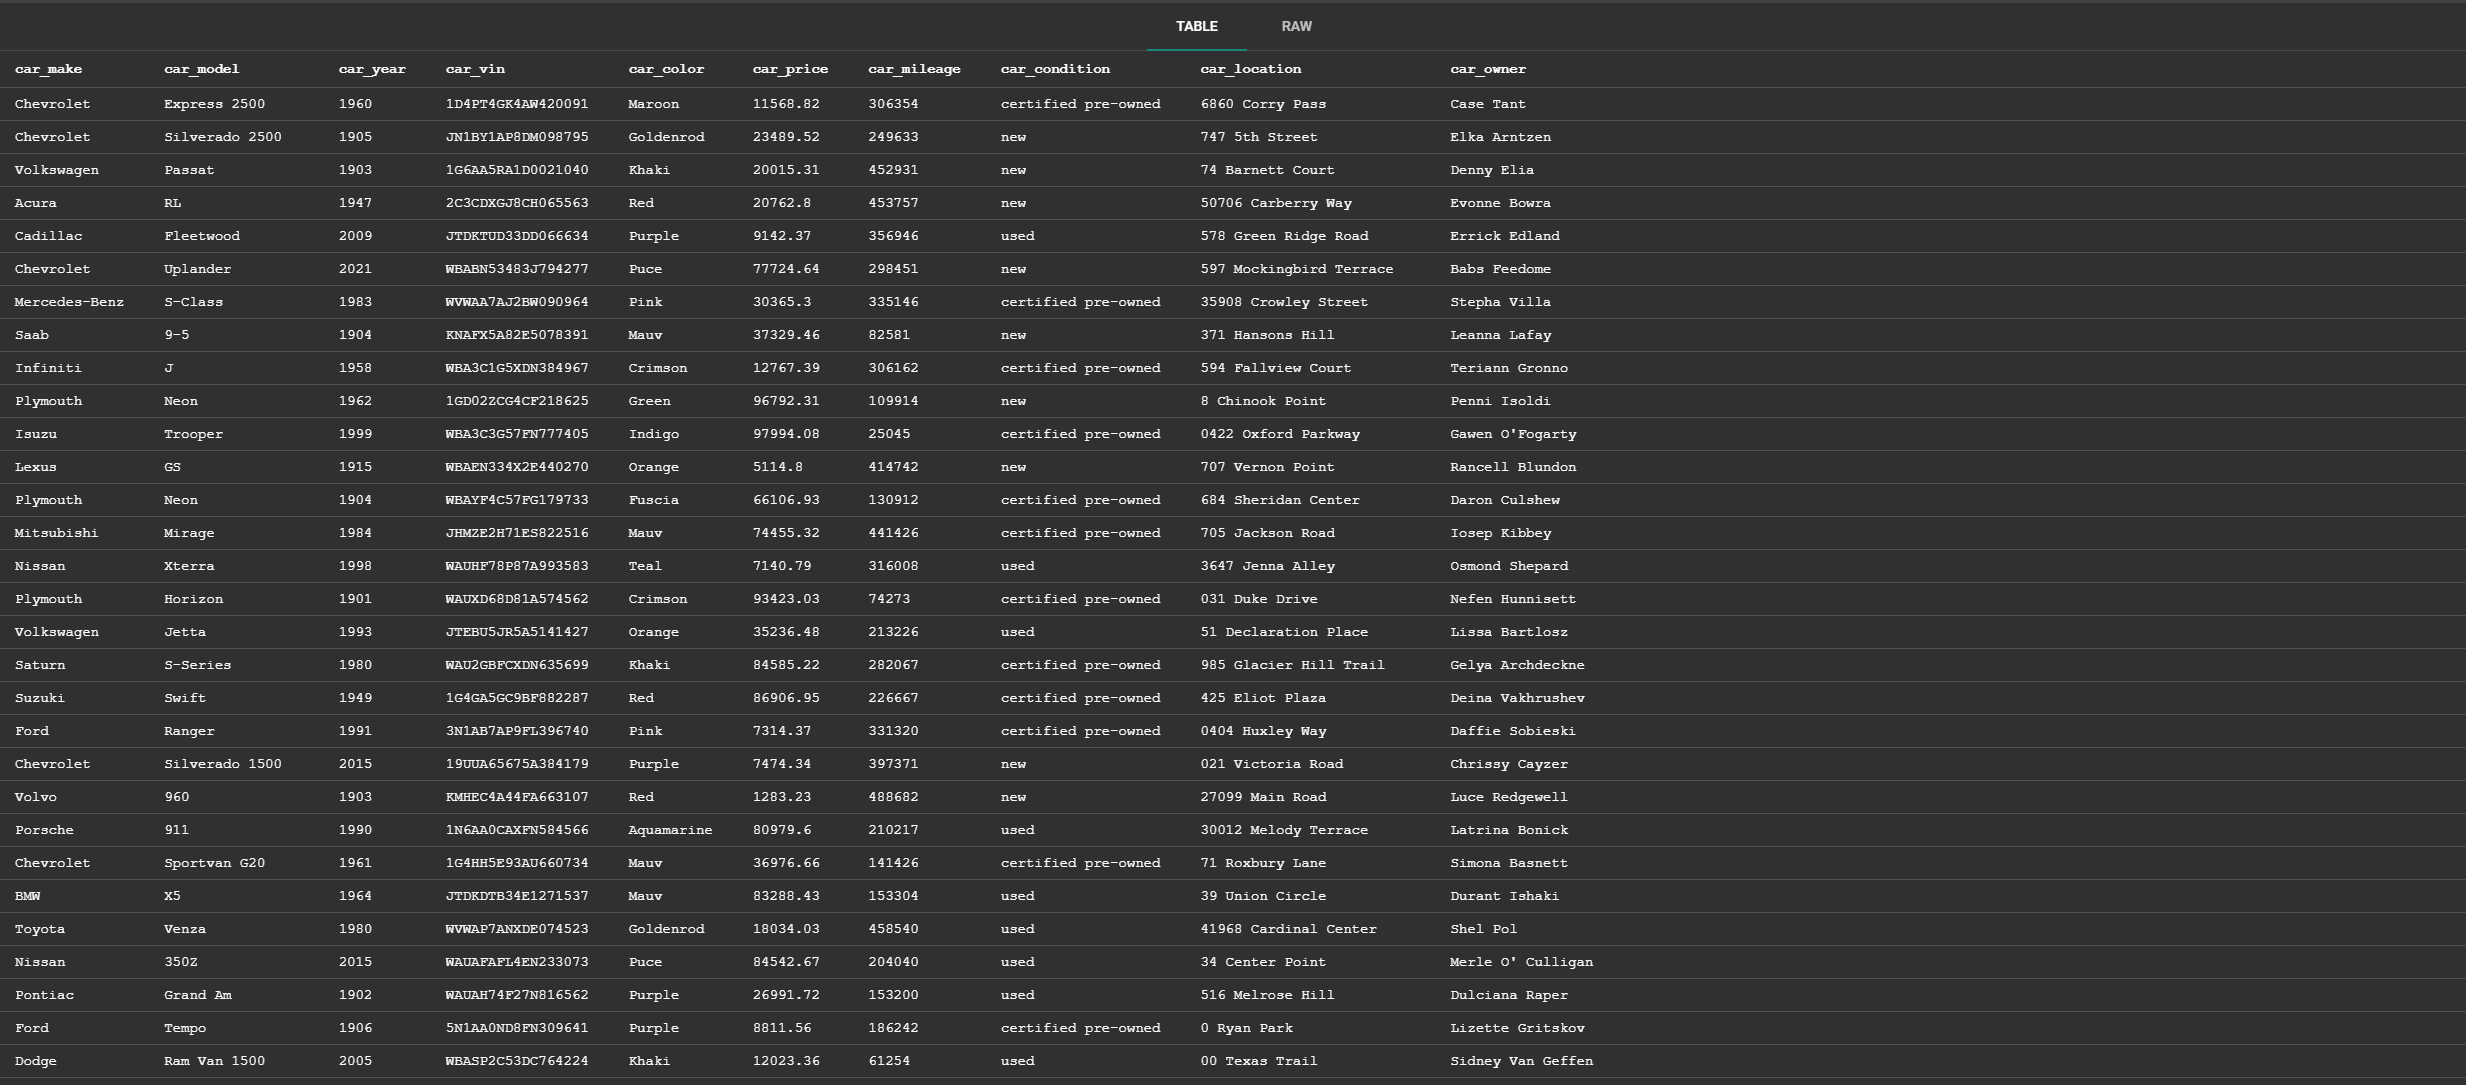The height and width of the screenshot is (1085, 2466).
Task: Click the 'Dodge' make cell
Action: tap(36, 1061)
